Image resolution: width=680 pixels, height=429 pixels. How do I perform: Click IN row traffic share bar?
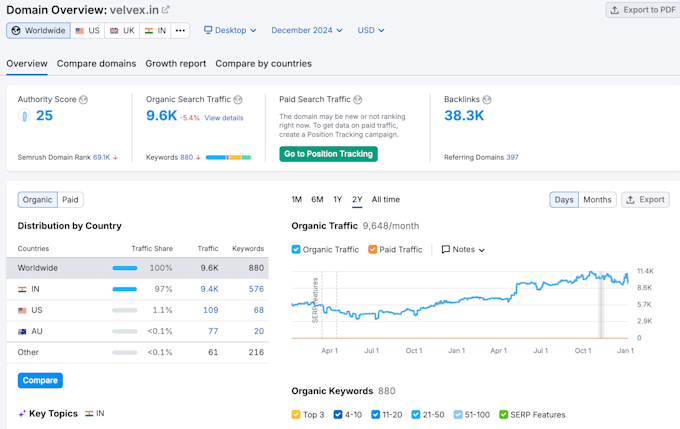[x=125, y=289]
